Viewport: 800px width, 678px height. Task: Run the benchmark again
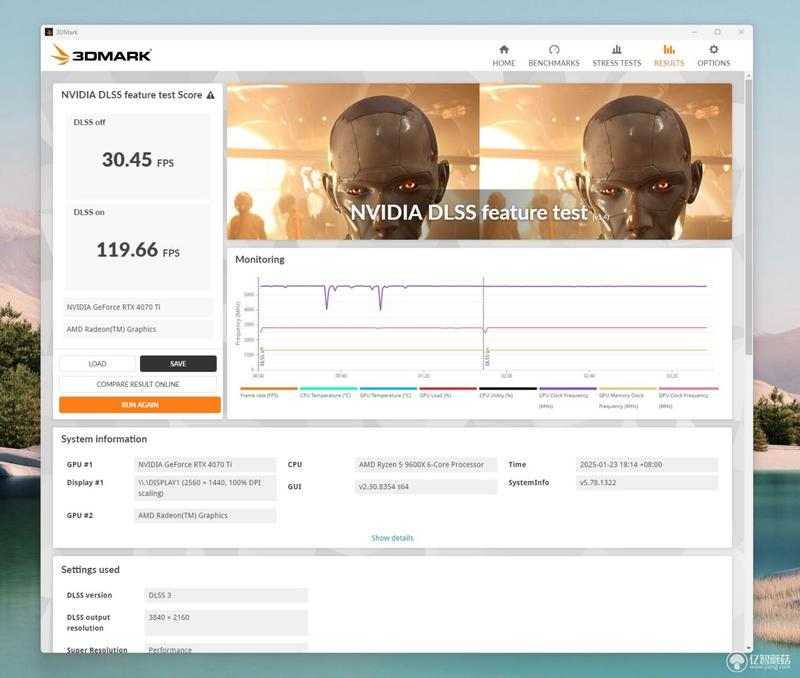point(140,405)
